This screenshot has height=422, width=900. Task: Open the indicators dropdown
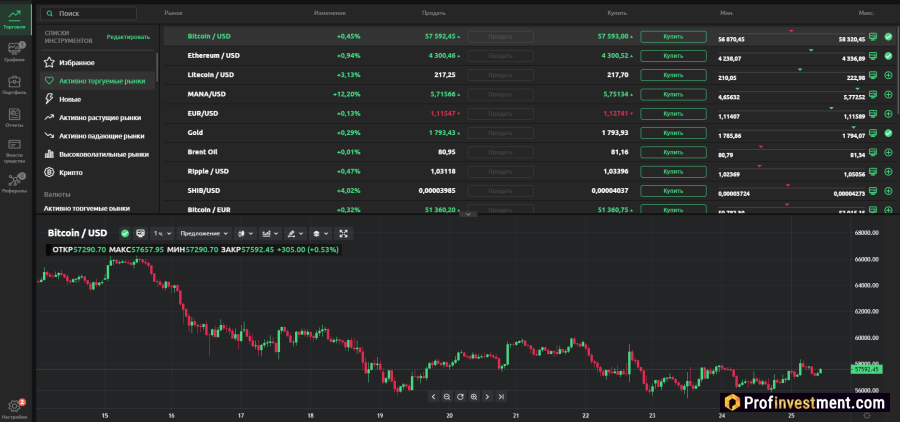270,233
